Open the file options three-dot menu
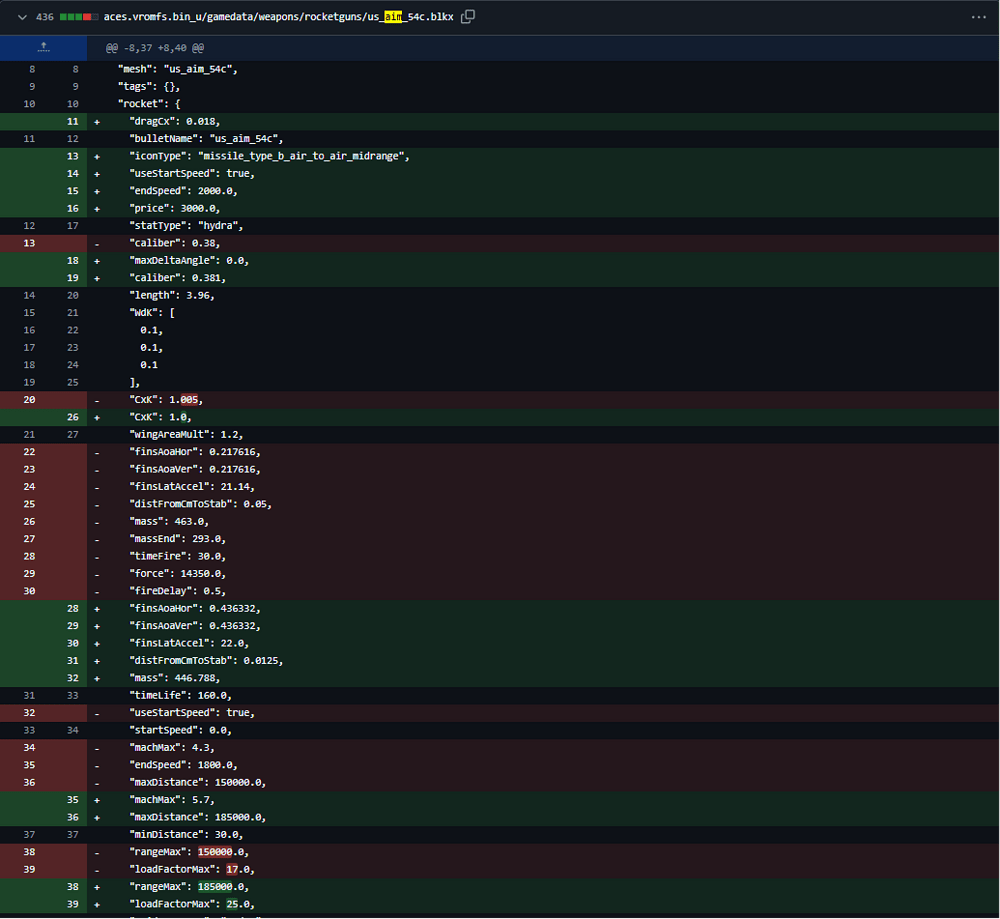 978,17
